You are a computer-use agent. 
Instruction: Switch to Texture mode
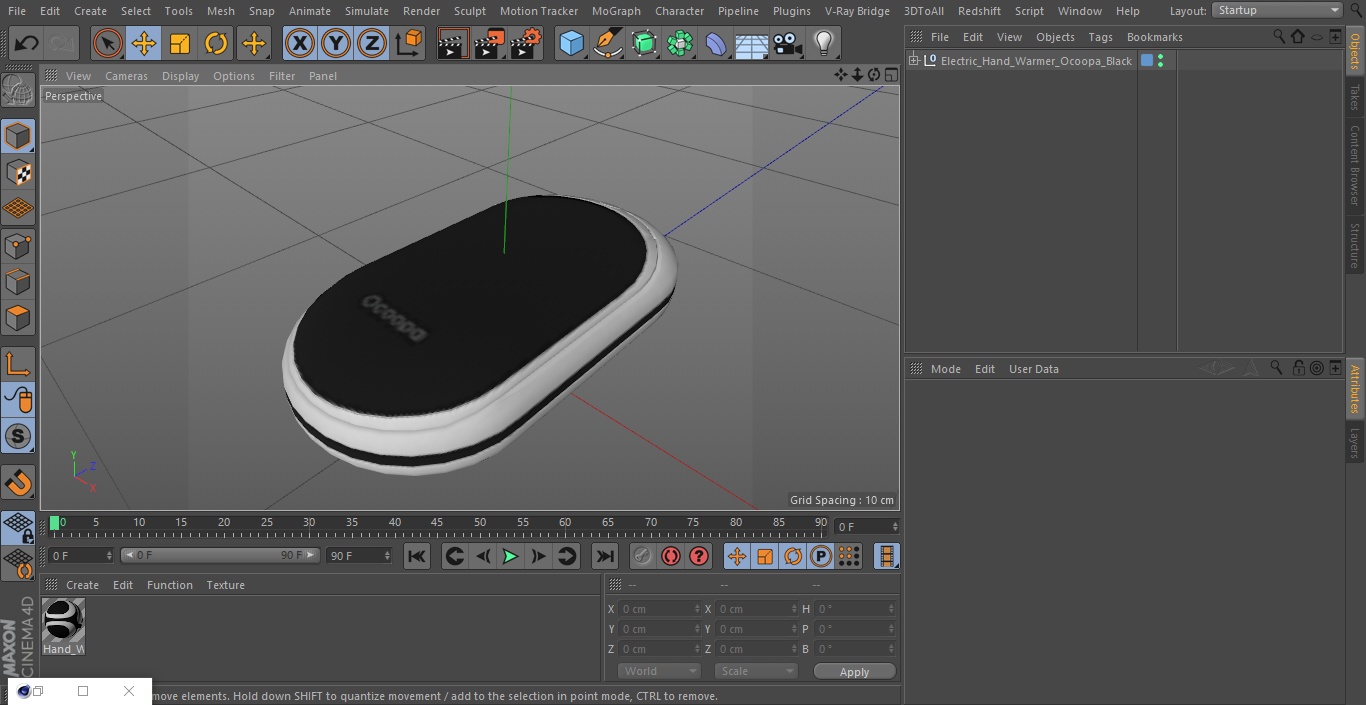click(18, 173)
